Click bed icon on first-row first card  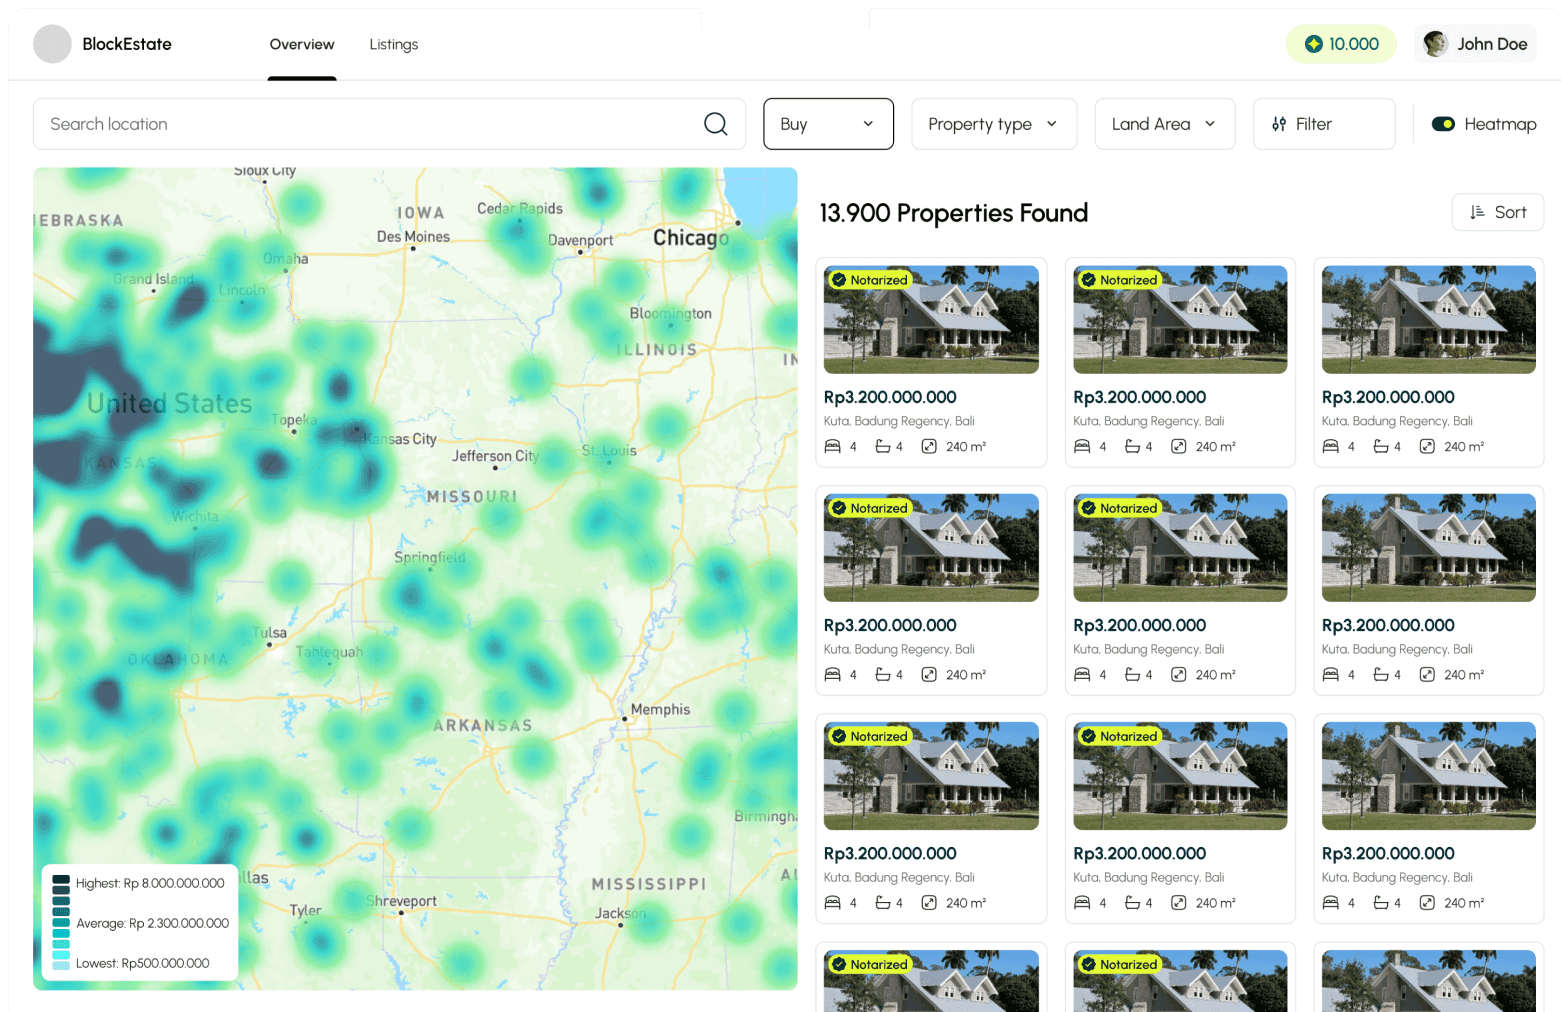(x=832, y=447)
